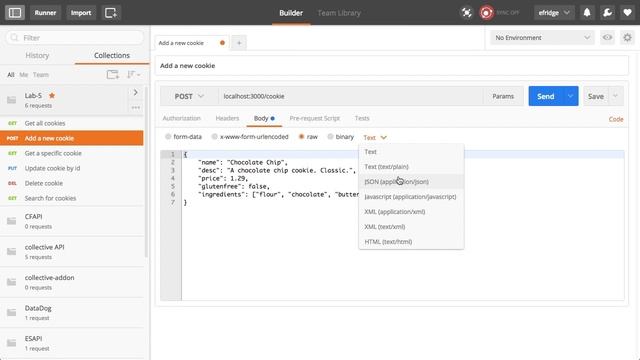Click the new collection folder icon

tap(113, 74)
